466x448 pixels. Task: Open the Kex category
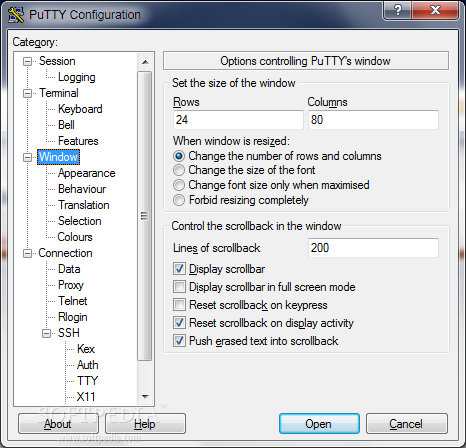86,349
